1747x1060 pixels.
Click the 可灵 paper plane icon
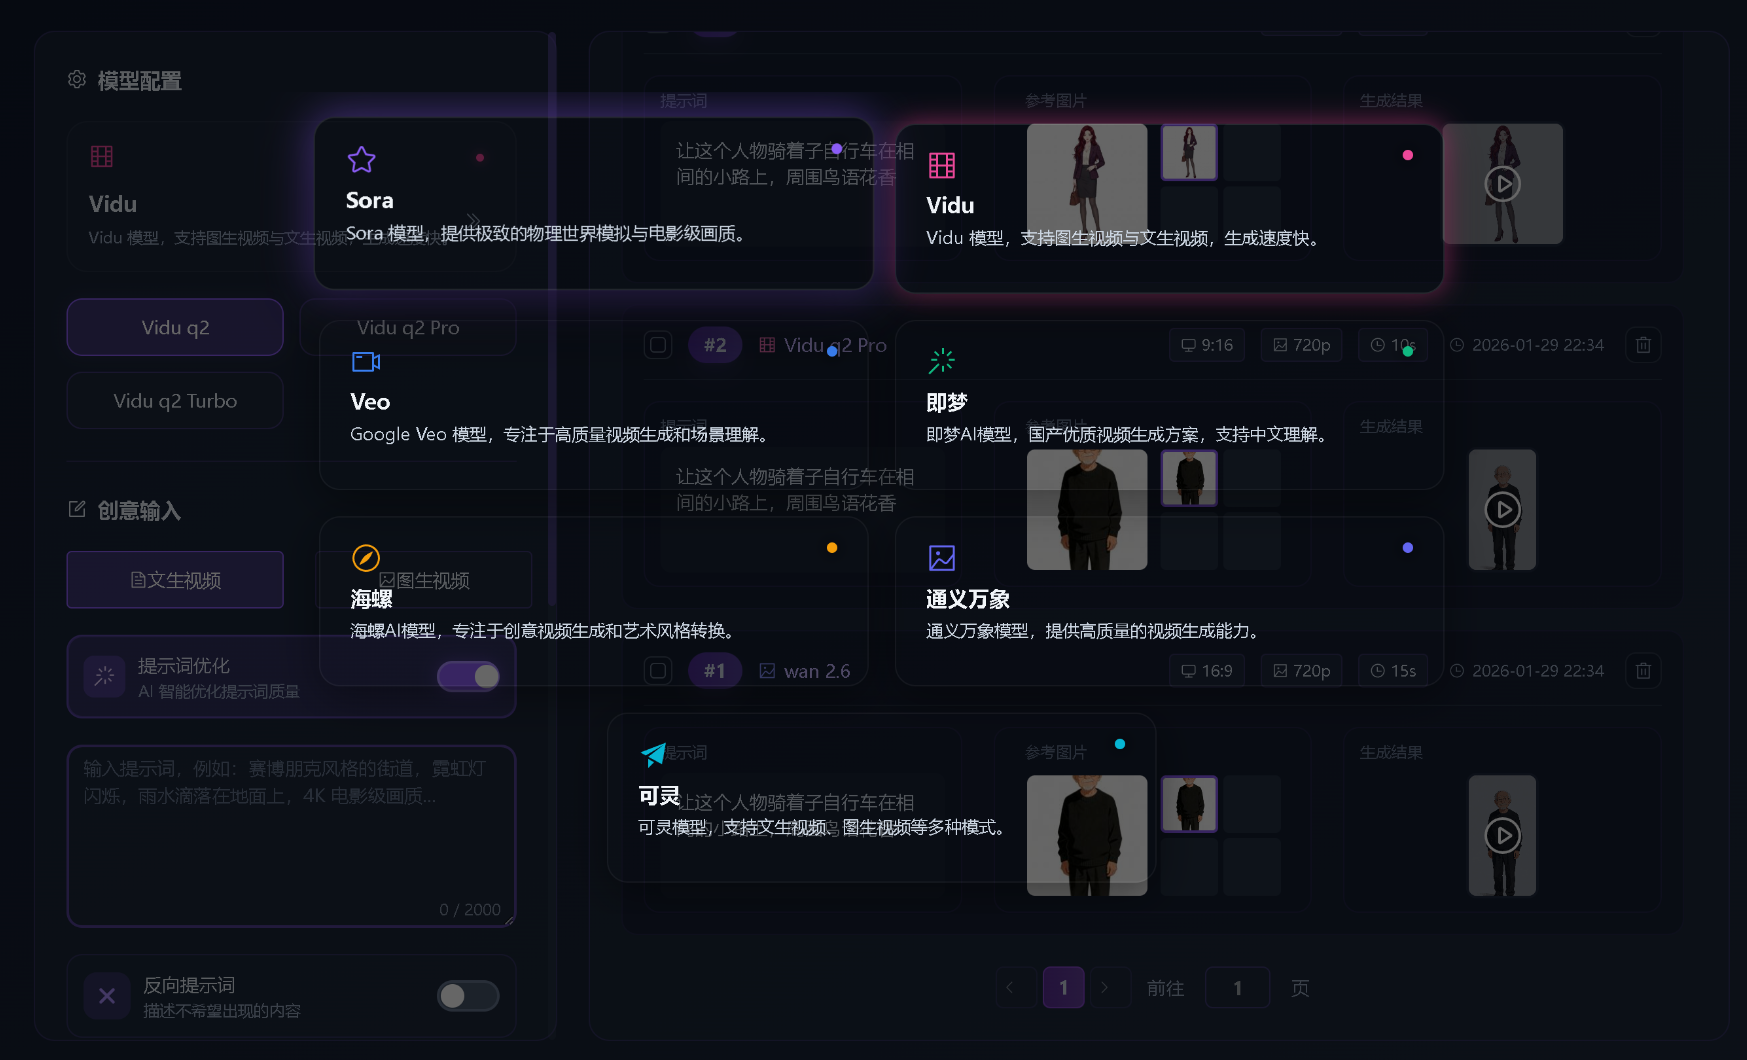point(655,755)
